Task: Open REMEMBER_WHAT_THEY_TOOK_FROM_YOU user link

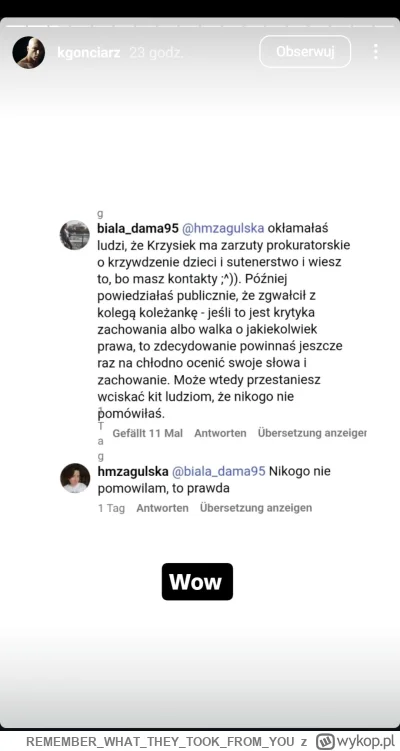Action: (x=160, y=742)
